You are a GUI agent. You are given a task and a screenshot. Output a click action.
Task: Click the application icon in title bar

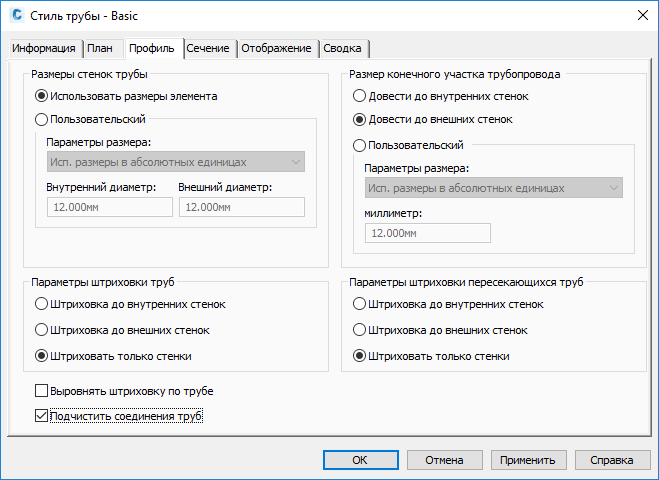click(x=16, y=15)
